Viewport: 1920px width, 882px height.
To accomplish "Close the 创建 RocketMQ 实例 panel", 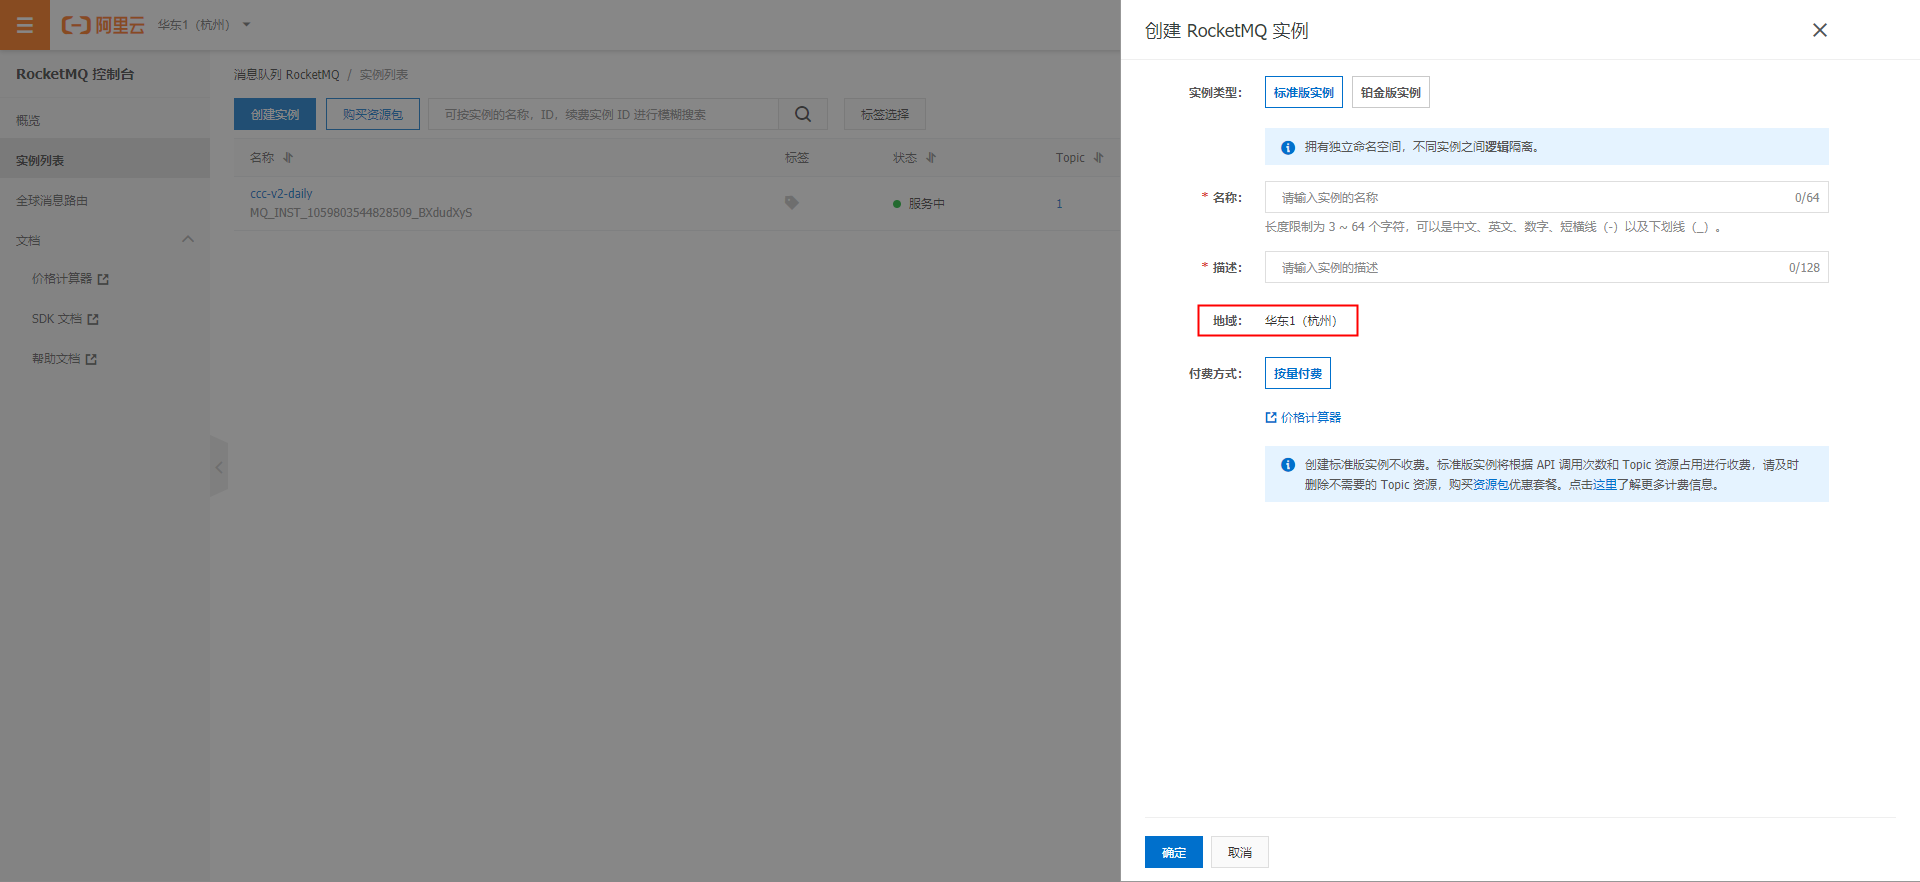I will (1820, 30).
